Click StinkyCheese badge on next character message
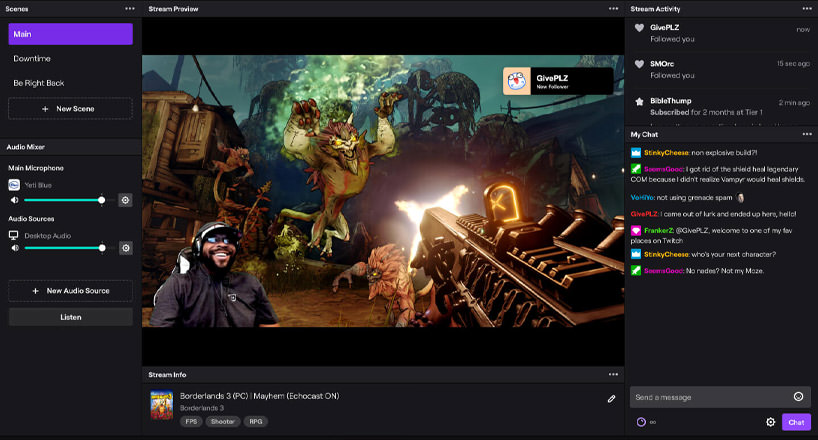 635,254
